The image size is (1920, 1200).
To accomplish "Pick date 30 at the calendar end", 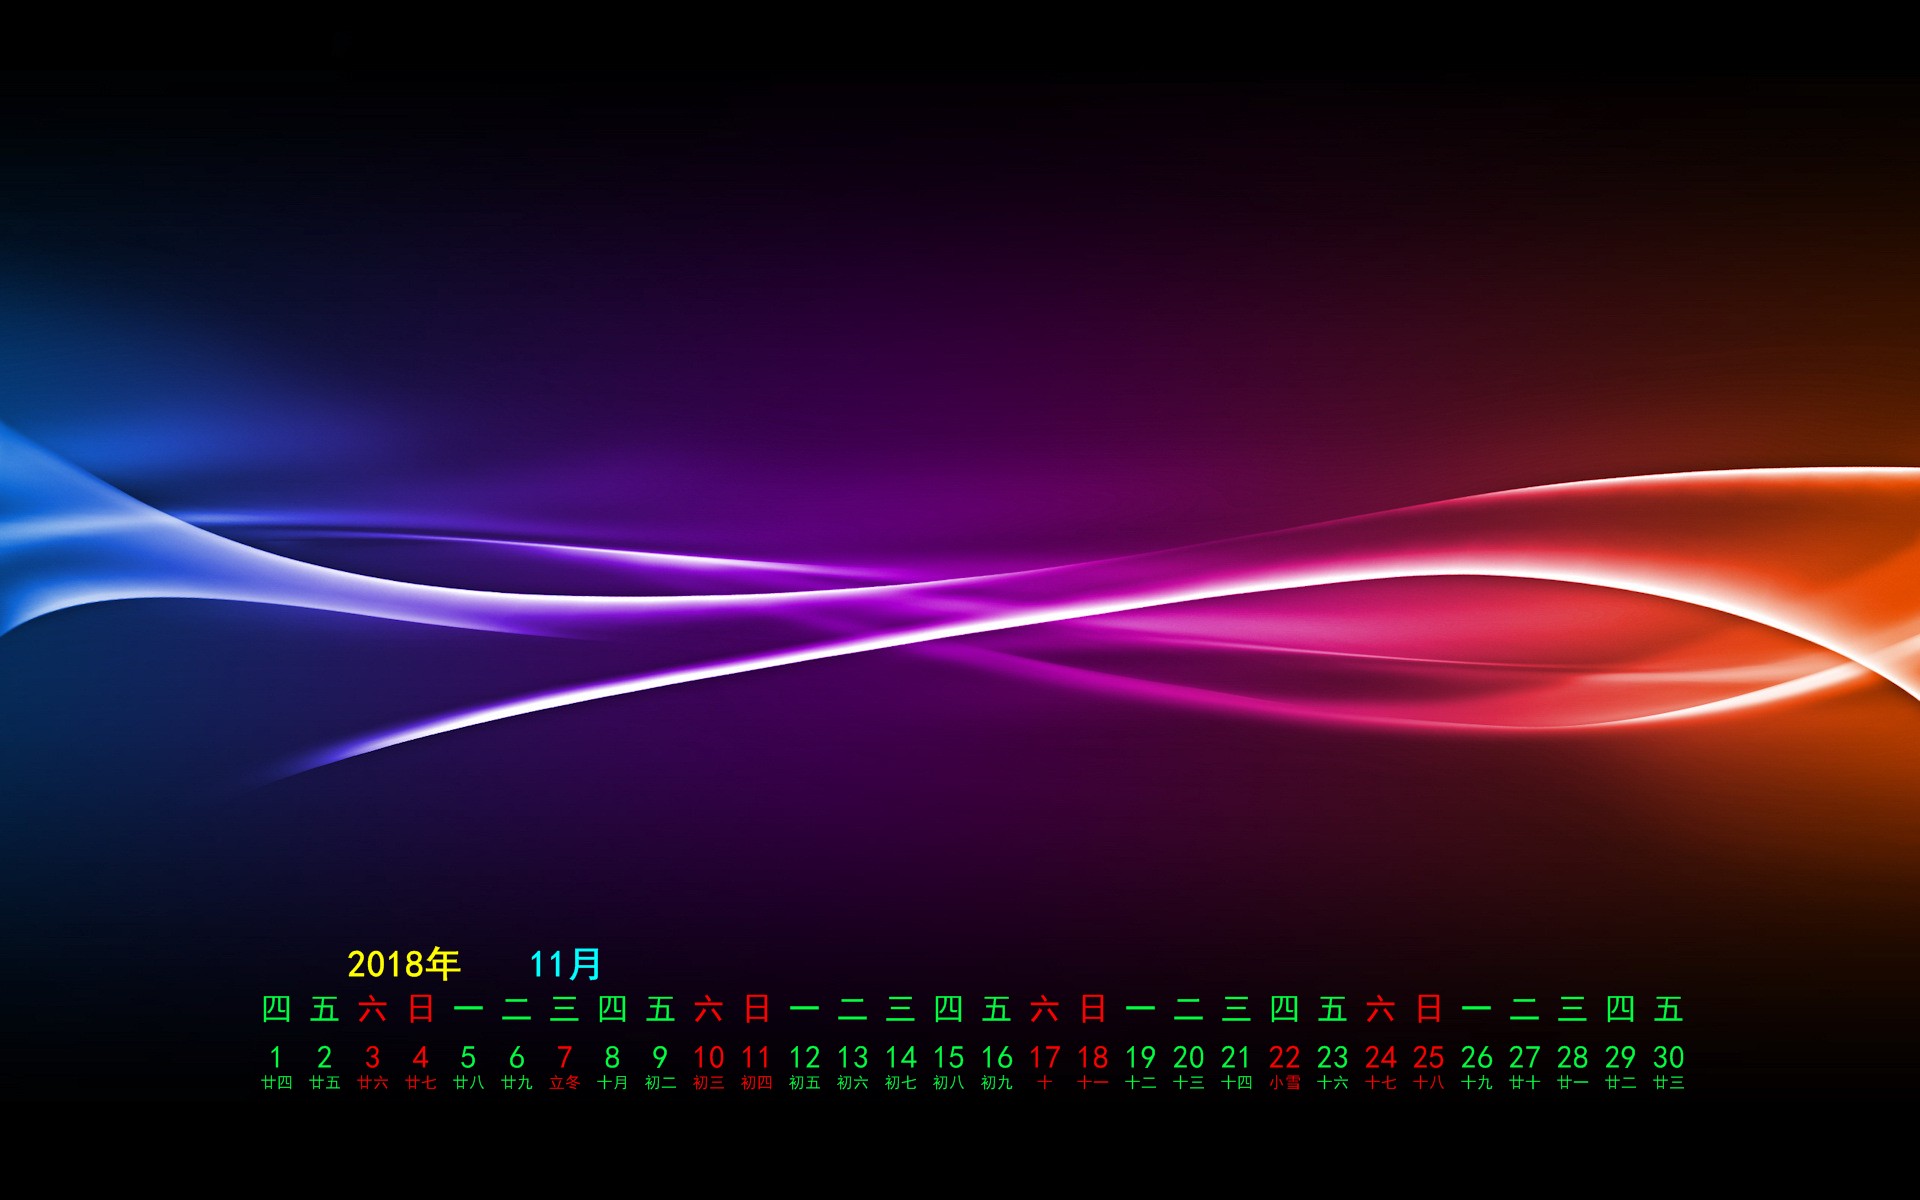I will [1668, 1058].
